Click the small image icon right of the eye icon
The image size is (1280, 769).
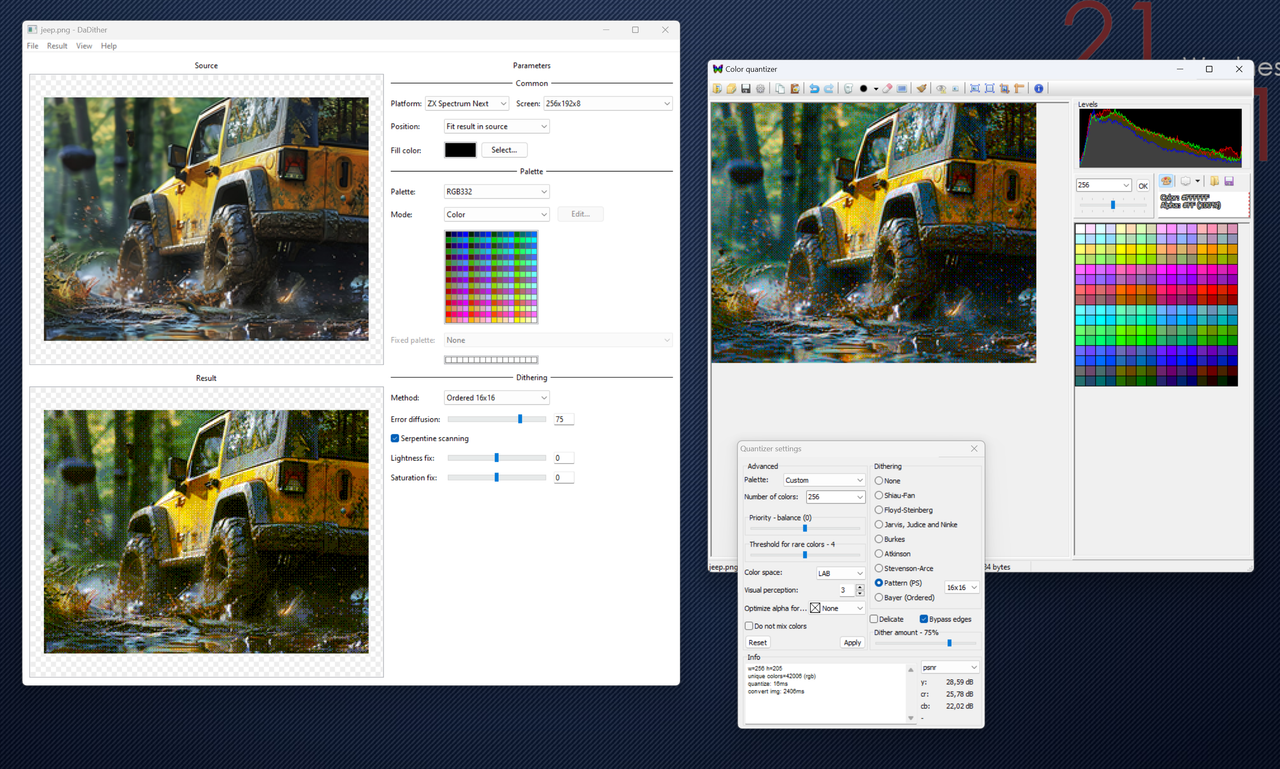[956, 88]
